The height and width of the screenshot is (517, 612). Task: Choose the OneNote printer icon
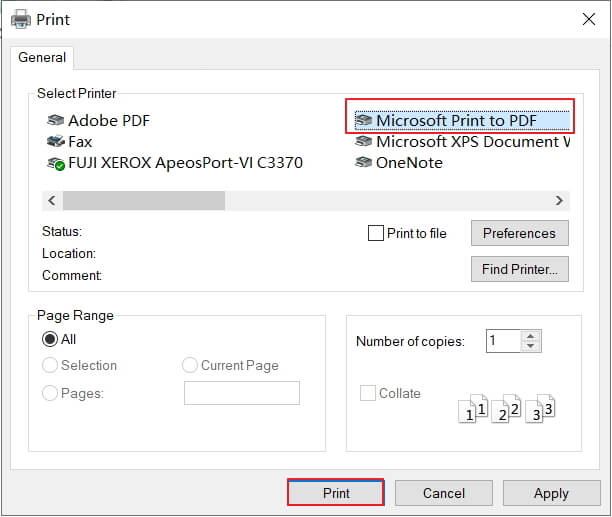[364, 163]
